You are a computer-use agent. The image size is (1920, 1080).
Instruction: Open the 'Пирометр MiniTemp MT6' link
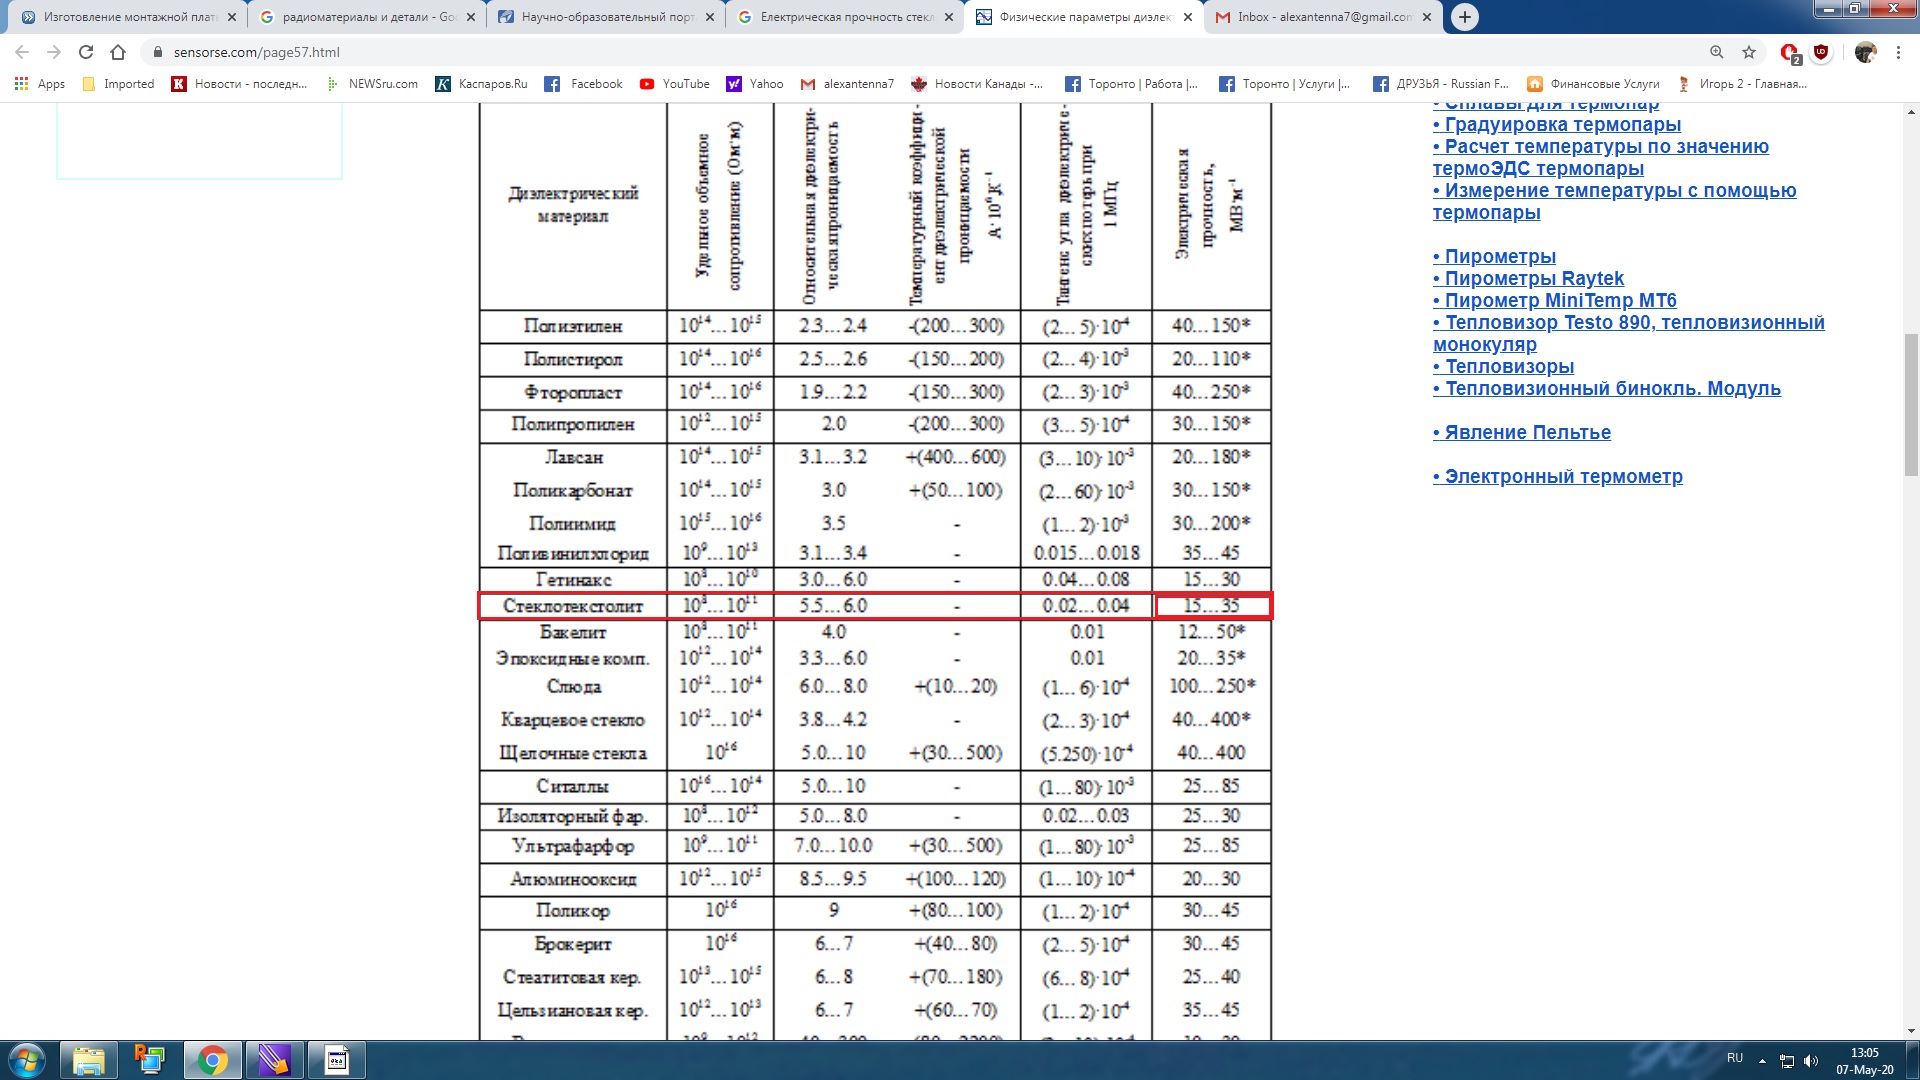click(1554, 301)
